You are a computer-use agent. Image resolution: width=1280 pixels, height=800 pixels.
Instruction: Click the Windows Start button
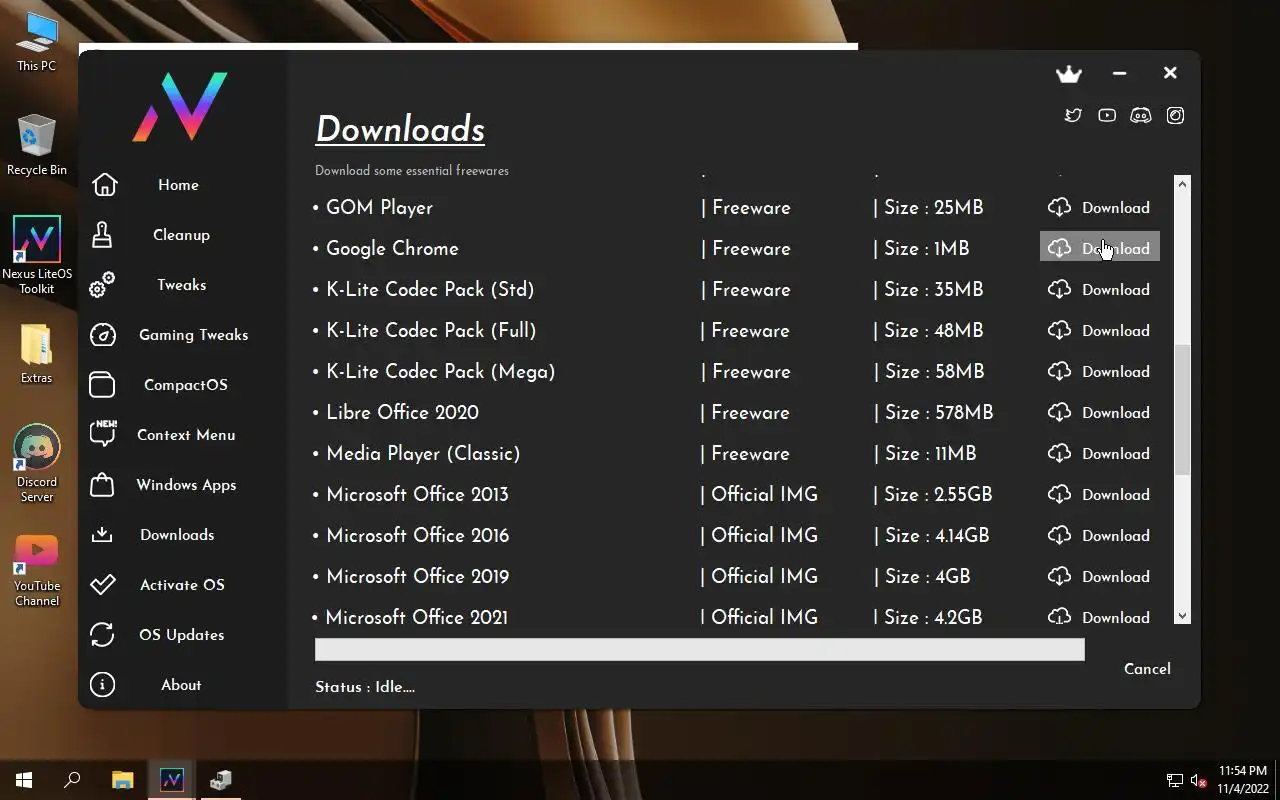coord(24,780)
